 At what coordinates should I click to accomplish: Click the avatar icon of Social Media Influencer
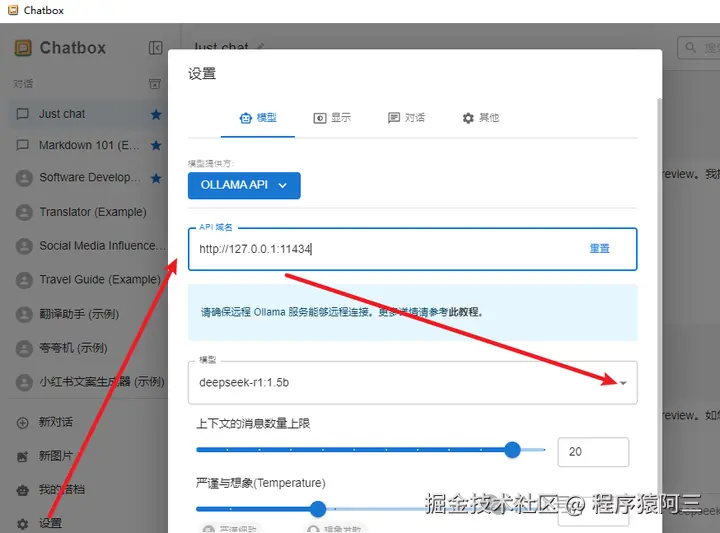point(24,247)
